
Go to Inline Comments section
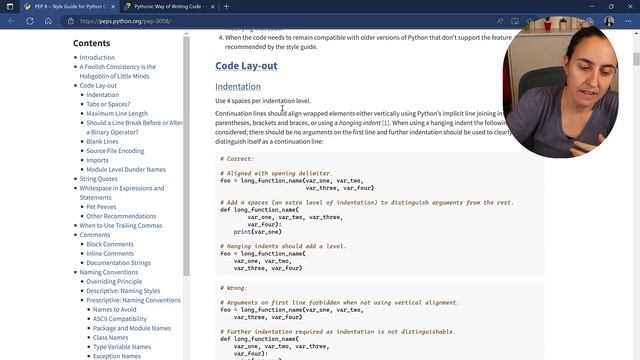point(110,253)
